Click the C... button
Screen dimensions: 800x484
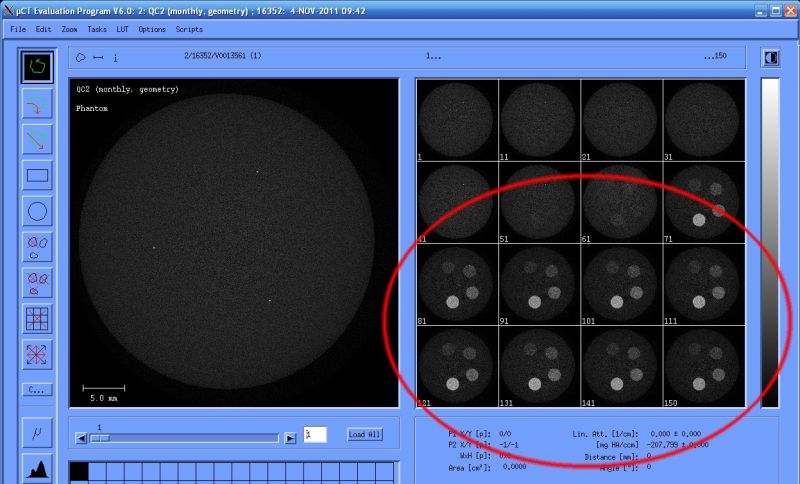[37, 390]
